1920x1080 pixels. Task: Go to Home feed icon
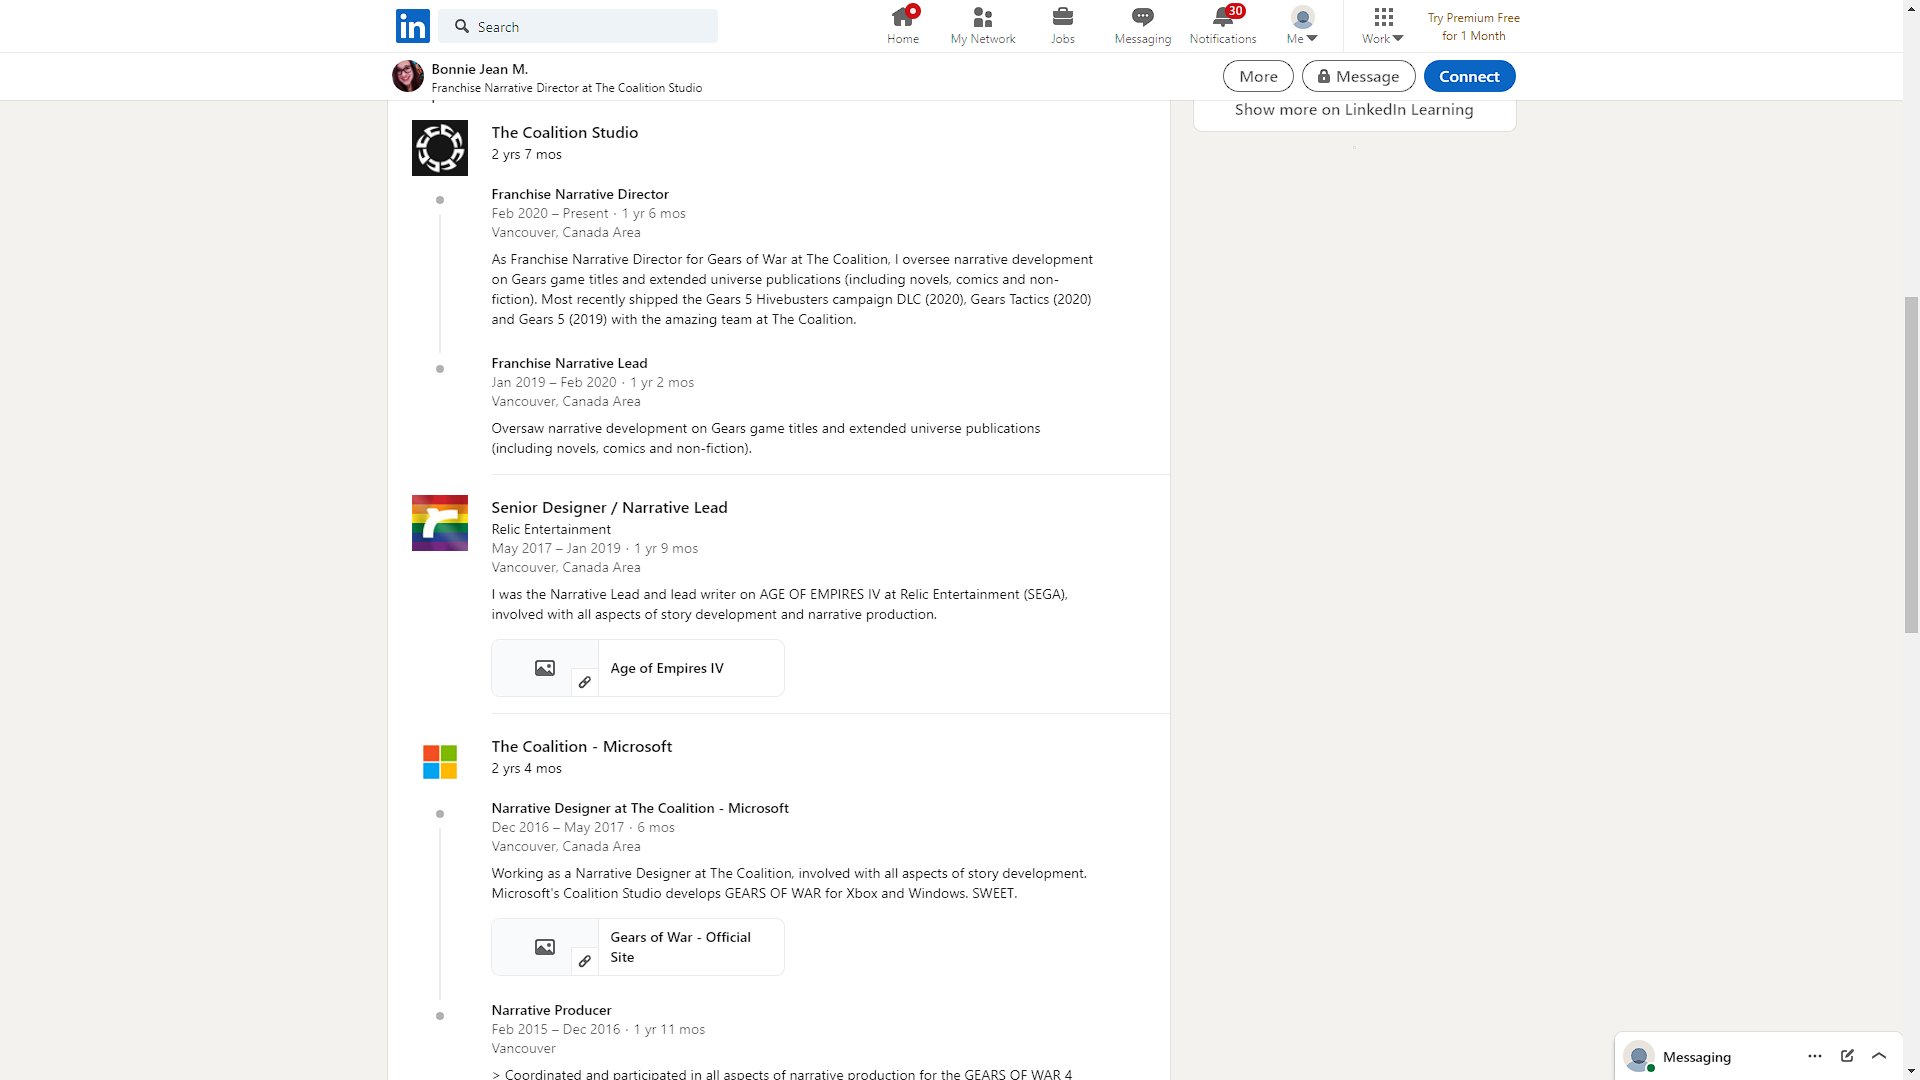pos(903,17)
